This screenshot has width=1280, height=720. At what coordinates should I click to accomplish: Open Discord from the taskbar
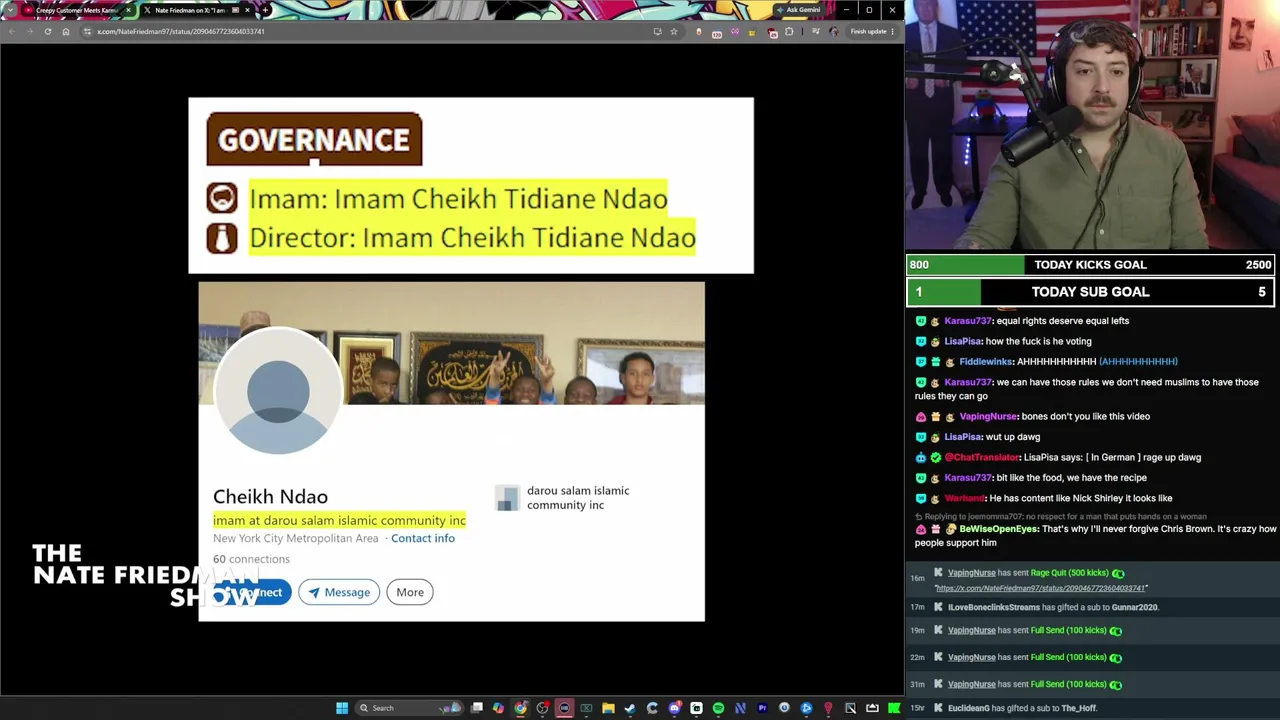[x=674, y=708]
